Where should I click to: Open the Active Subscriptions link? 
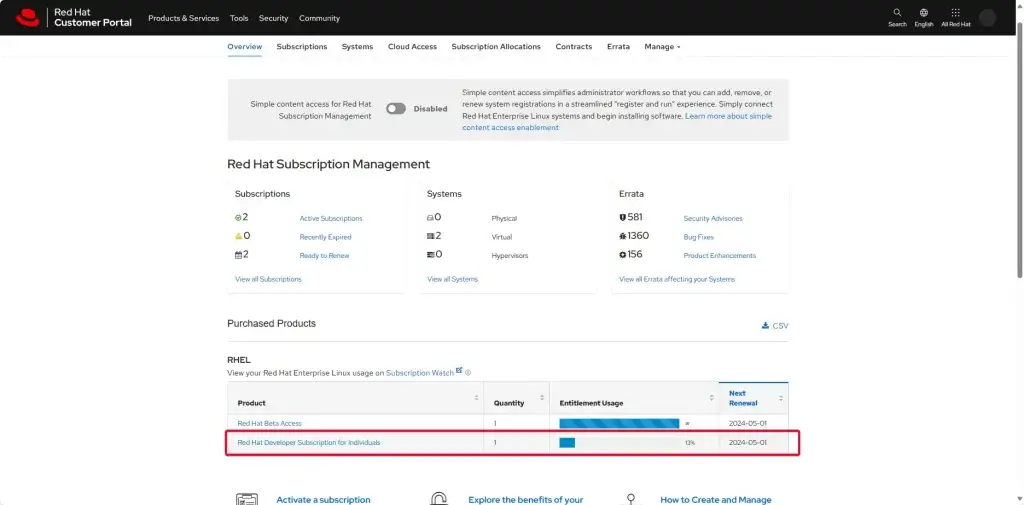tap(331, 219)
